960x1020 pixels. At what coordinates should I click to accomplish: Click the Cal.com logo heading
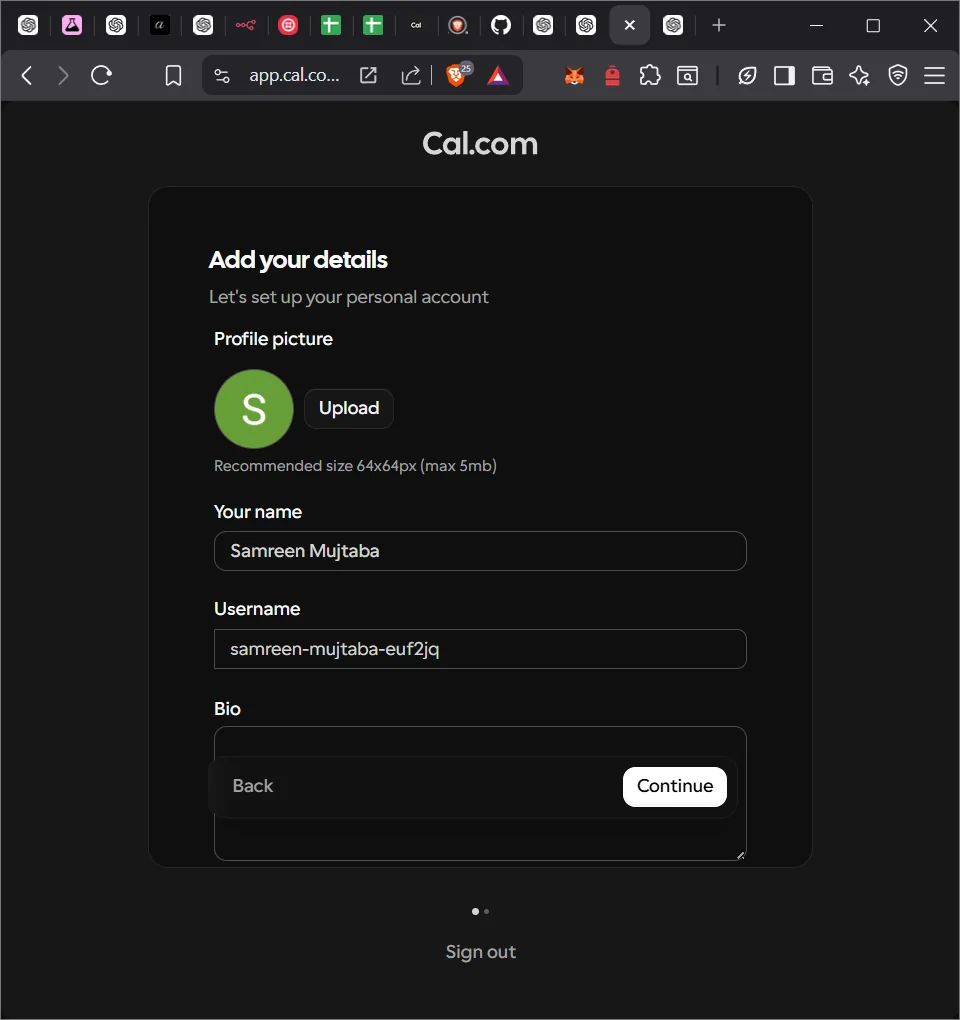(x=480, y=143)
